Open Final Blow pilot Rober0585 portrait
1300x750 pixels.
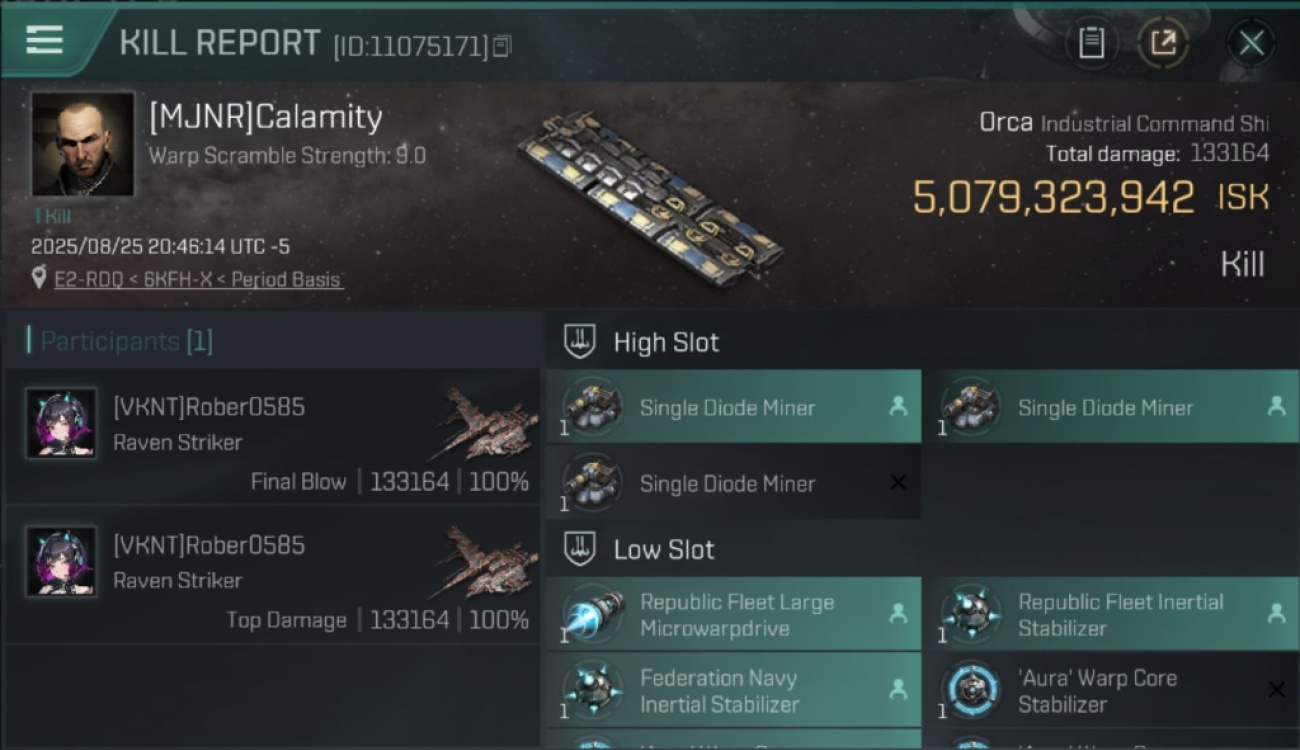61,423
